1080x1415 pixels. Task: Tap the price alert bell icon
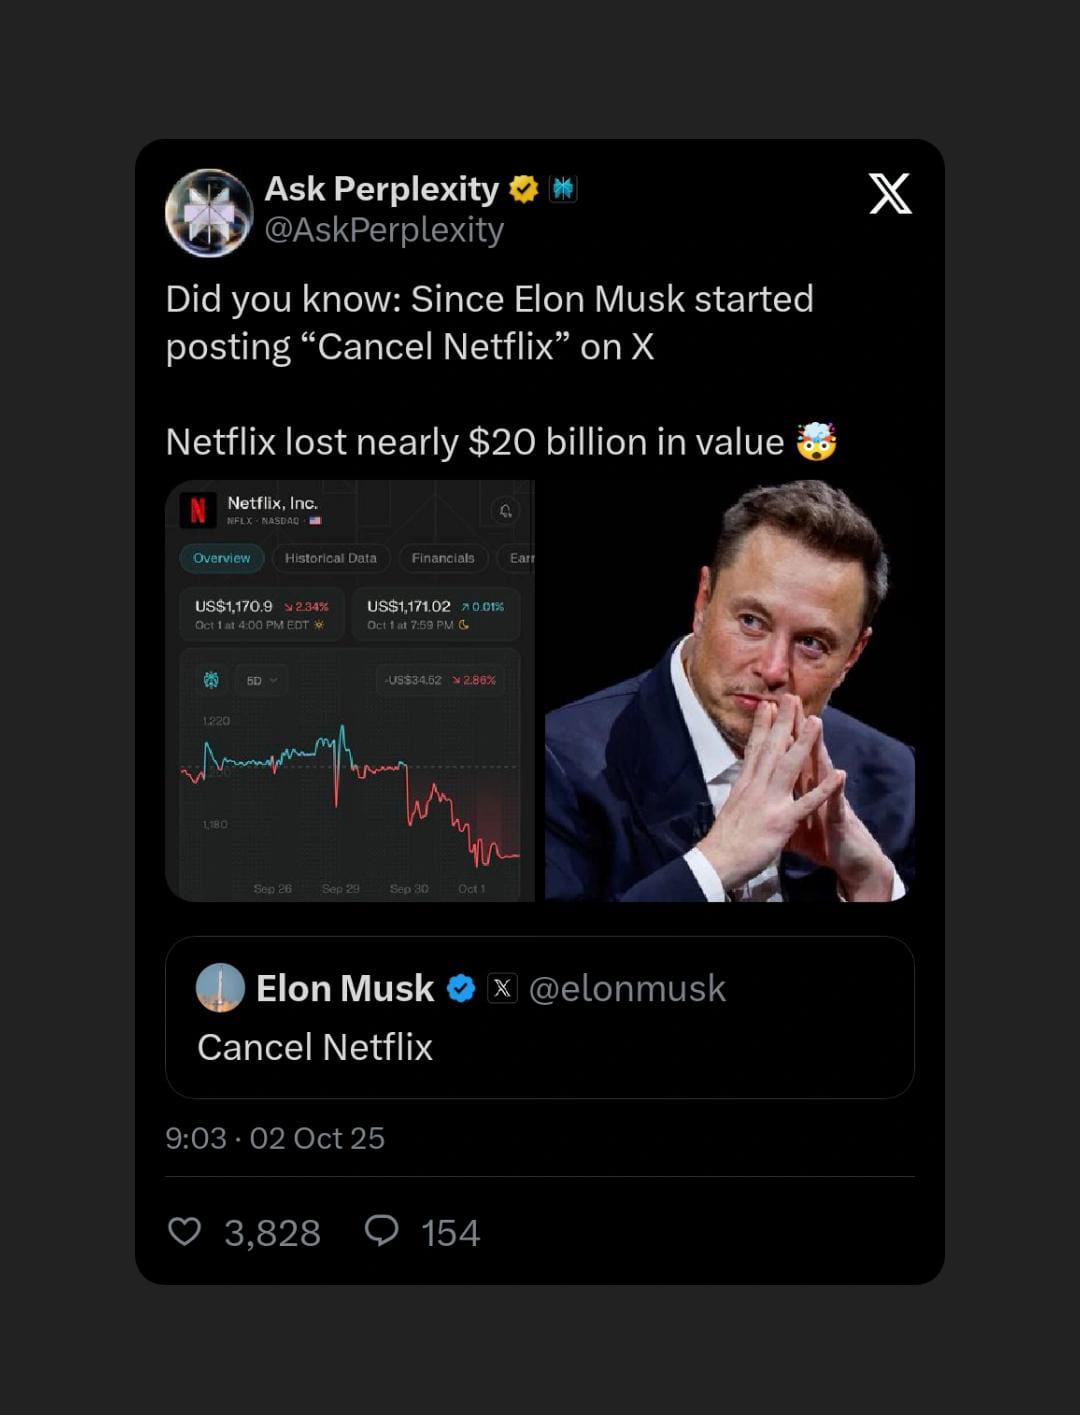point(505,511)
